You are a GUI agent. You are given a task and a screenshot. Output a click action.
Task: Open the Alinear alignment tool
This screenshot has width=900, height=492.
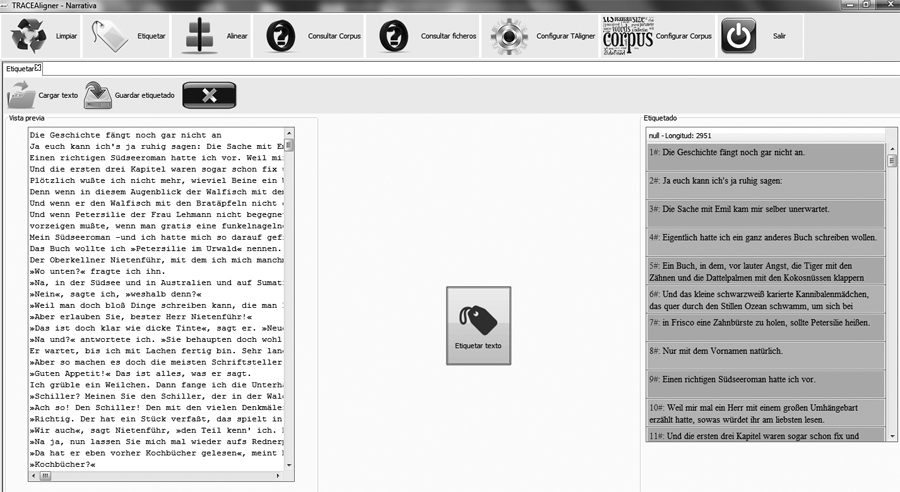tap(199, 36)
